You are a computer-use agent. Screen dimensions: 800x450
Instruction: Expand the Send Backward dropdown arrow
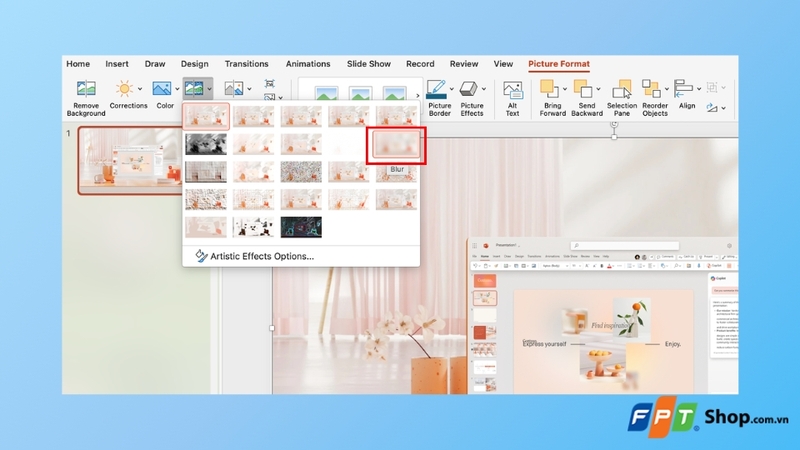(598, 89)
